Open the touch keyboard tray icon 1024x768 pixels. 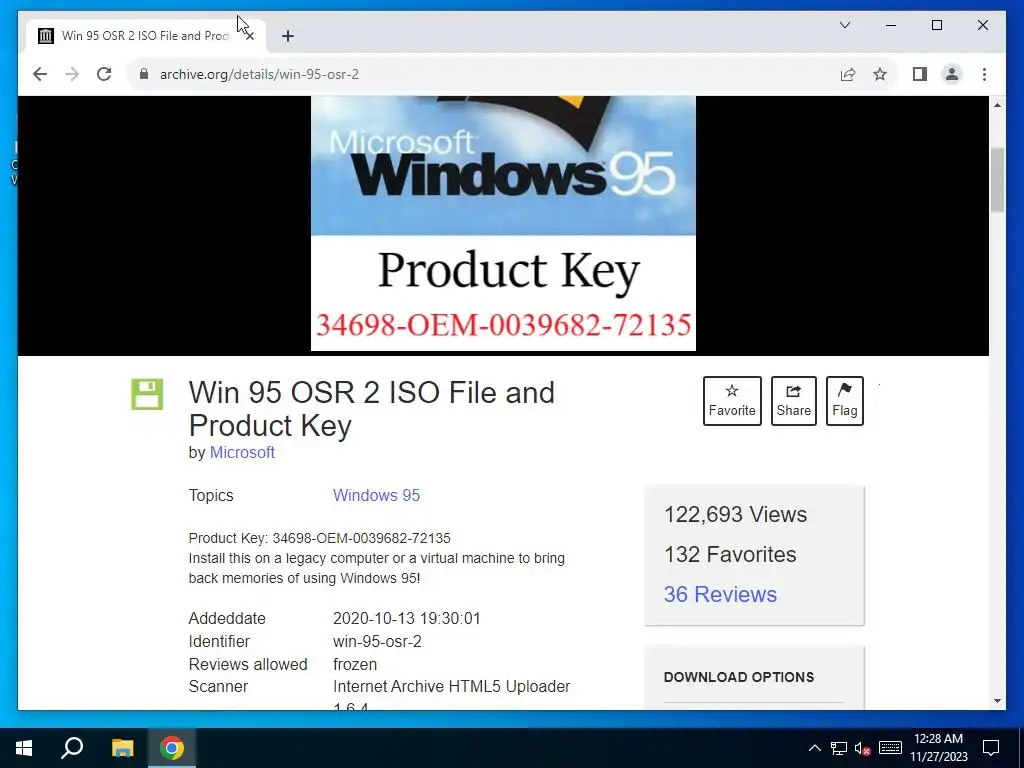click(x=890, y=748)
